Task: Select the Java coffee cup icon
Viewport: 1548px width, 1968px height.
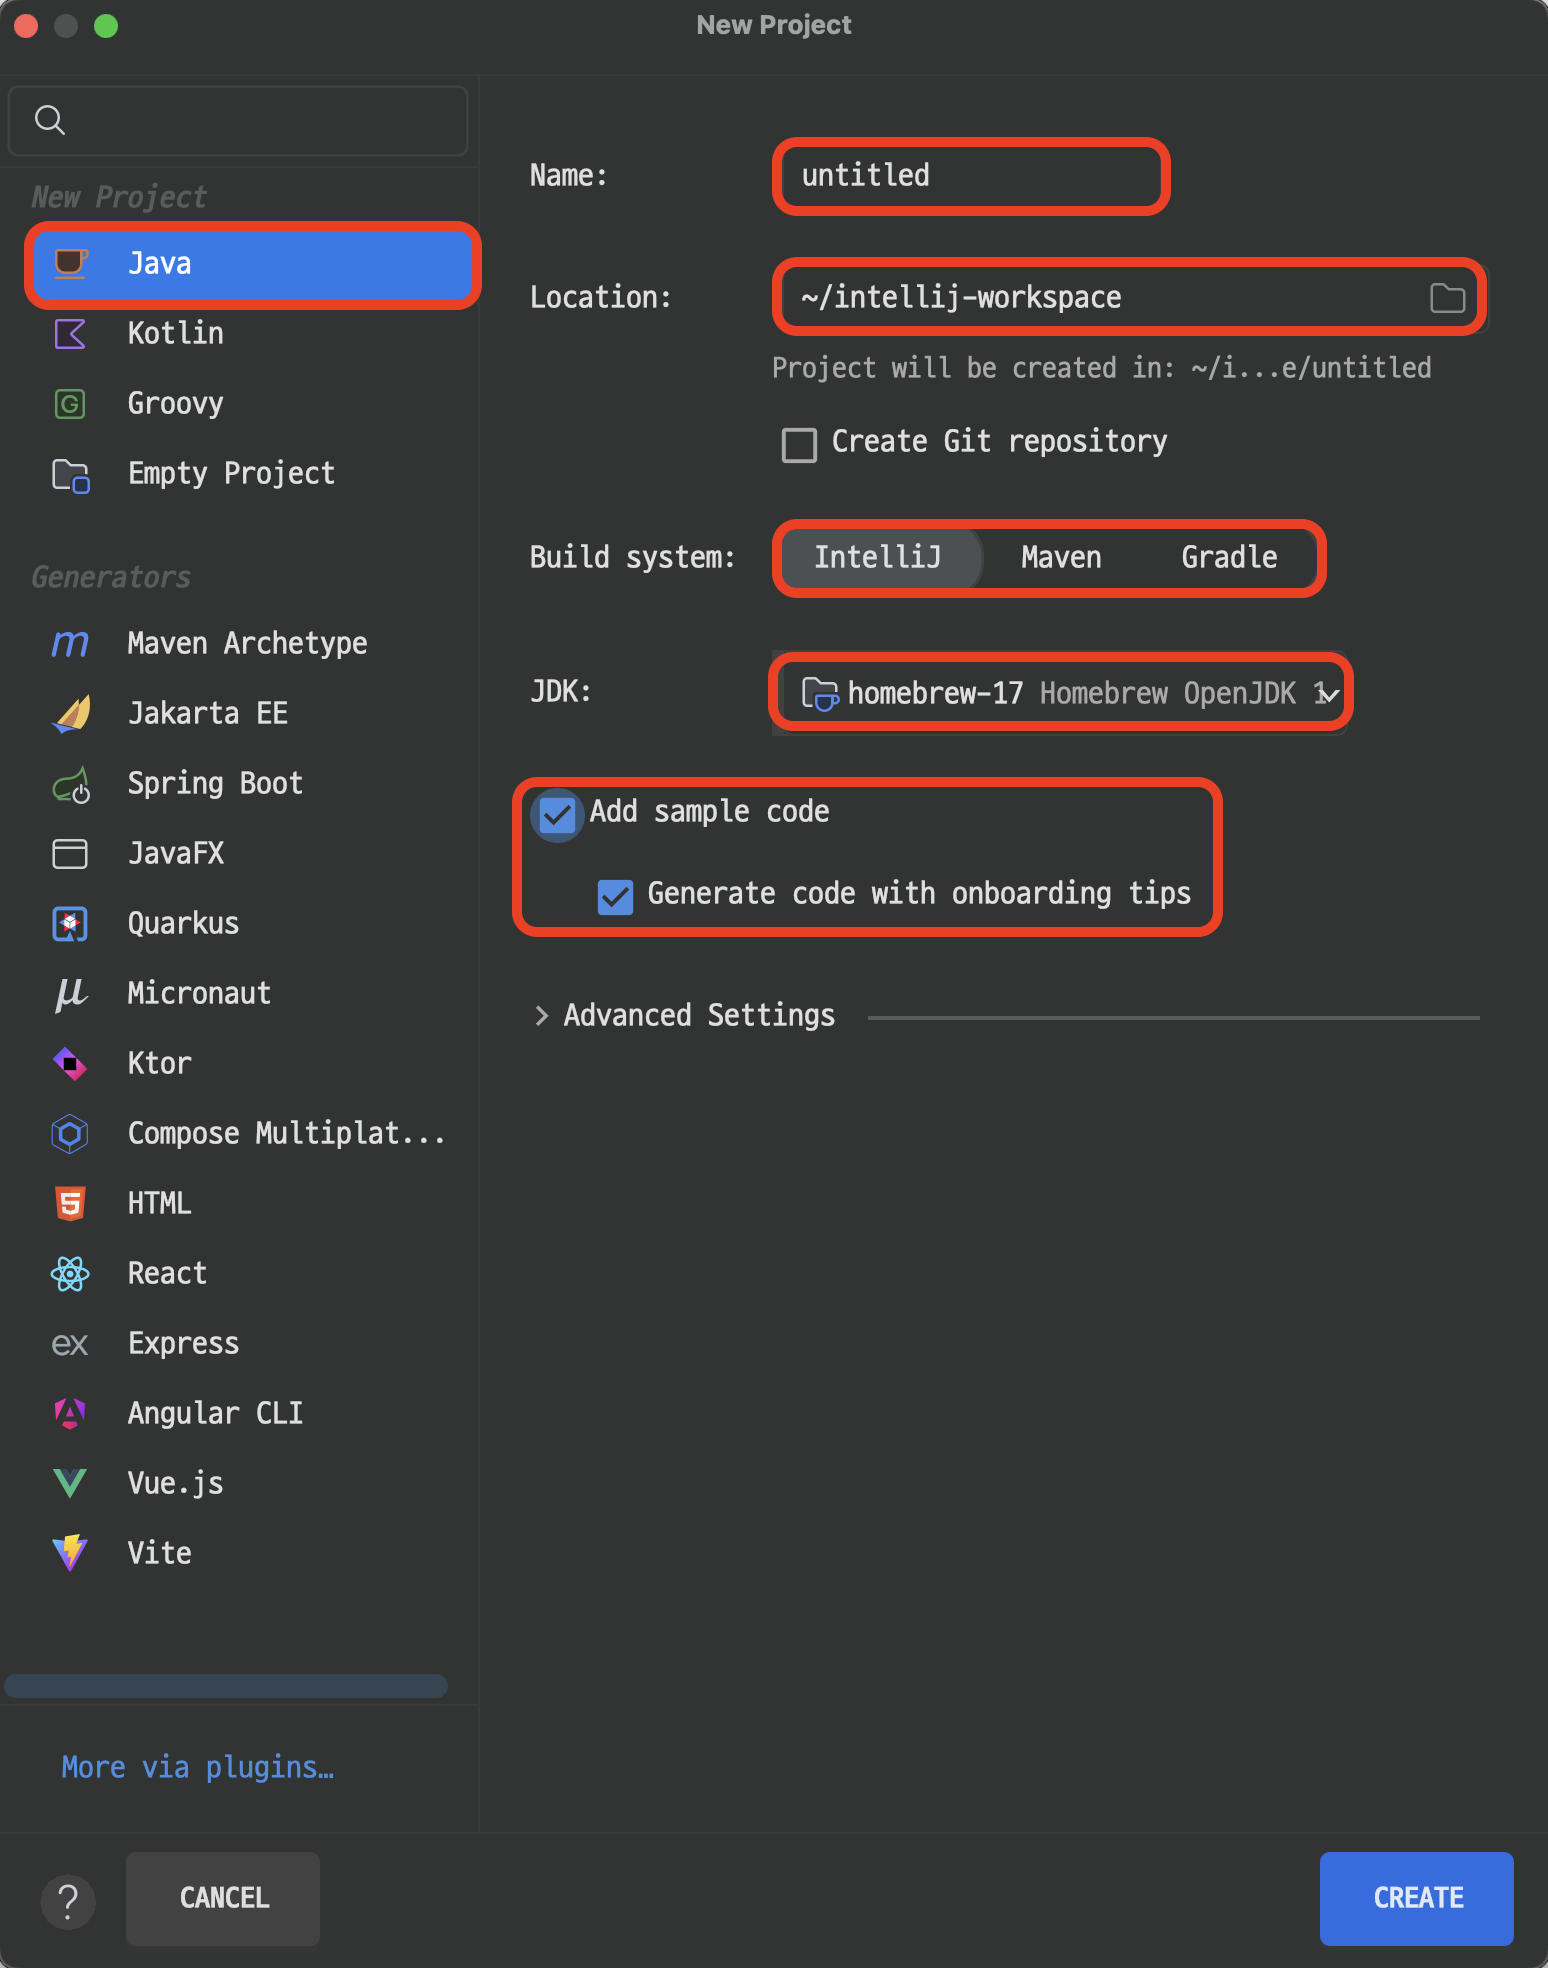Action: point(70,263)
